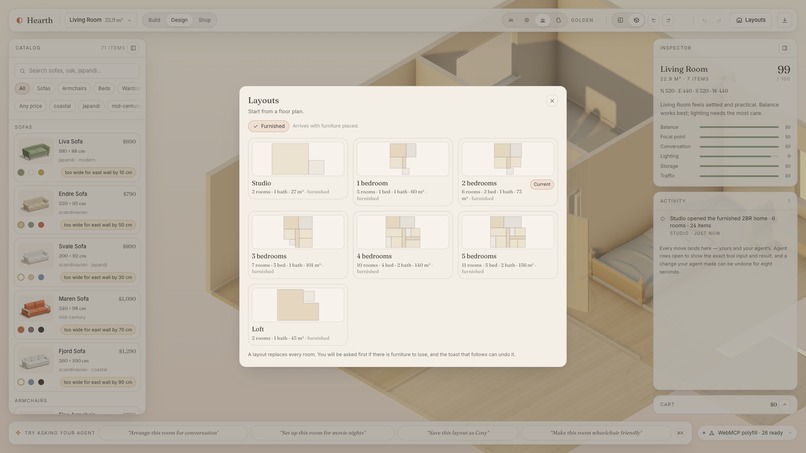Click 'Make this room wheelchair friendly' suggestion
806x453 pixels.
point(596,433)
